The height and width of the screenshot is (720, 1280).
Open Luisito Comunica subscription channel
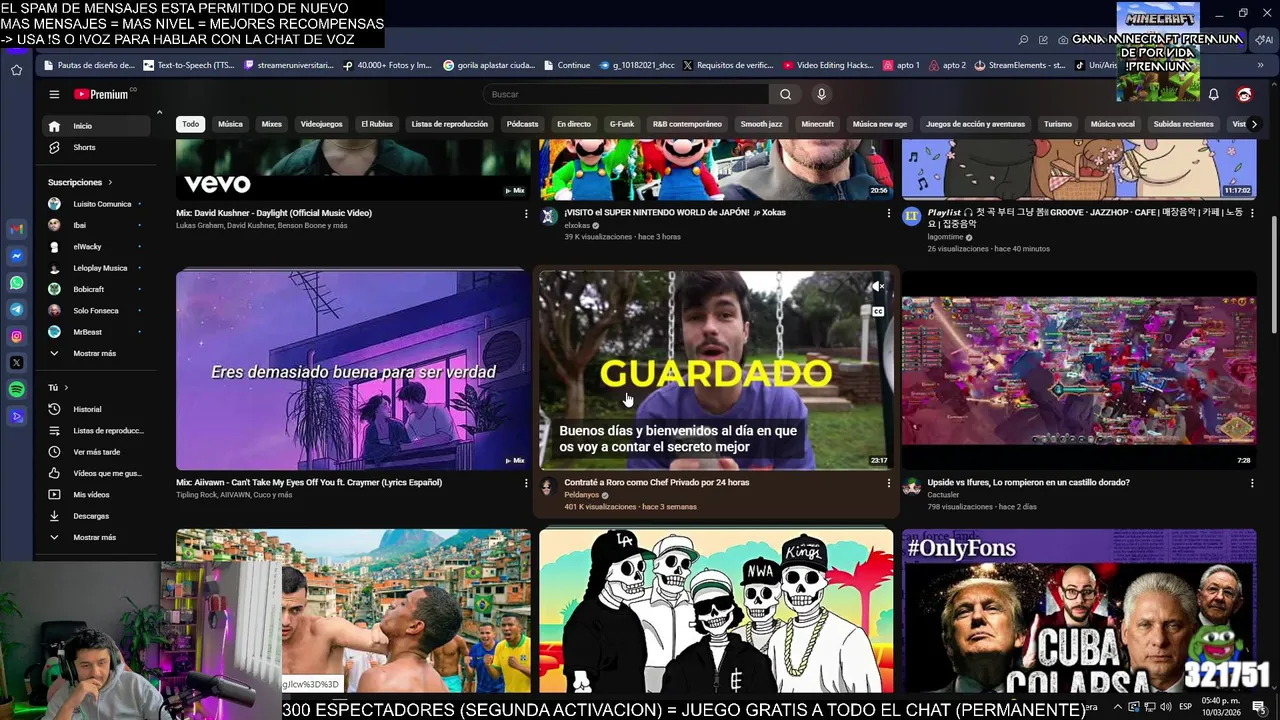[x=100, y=204]
